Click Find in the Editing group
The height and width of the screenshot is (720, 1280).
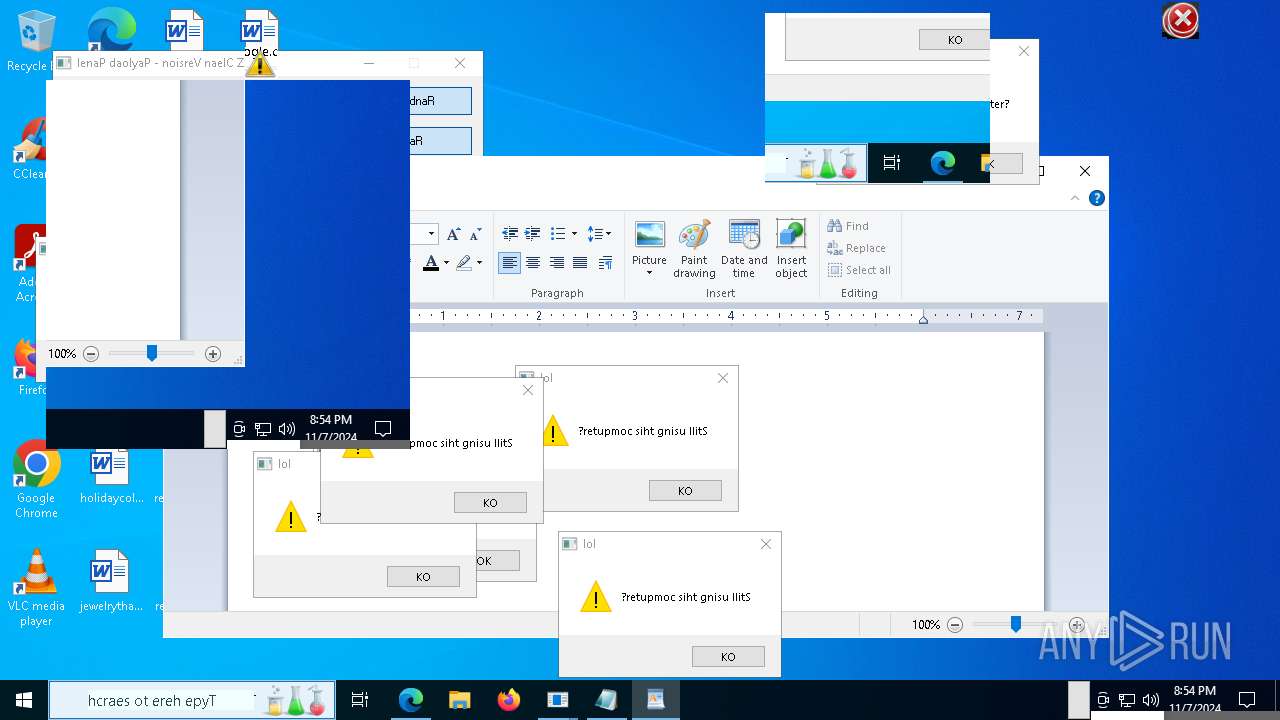click(x=848, y=226)
